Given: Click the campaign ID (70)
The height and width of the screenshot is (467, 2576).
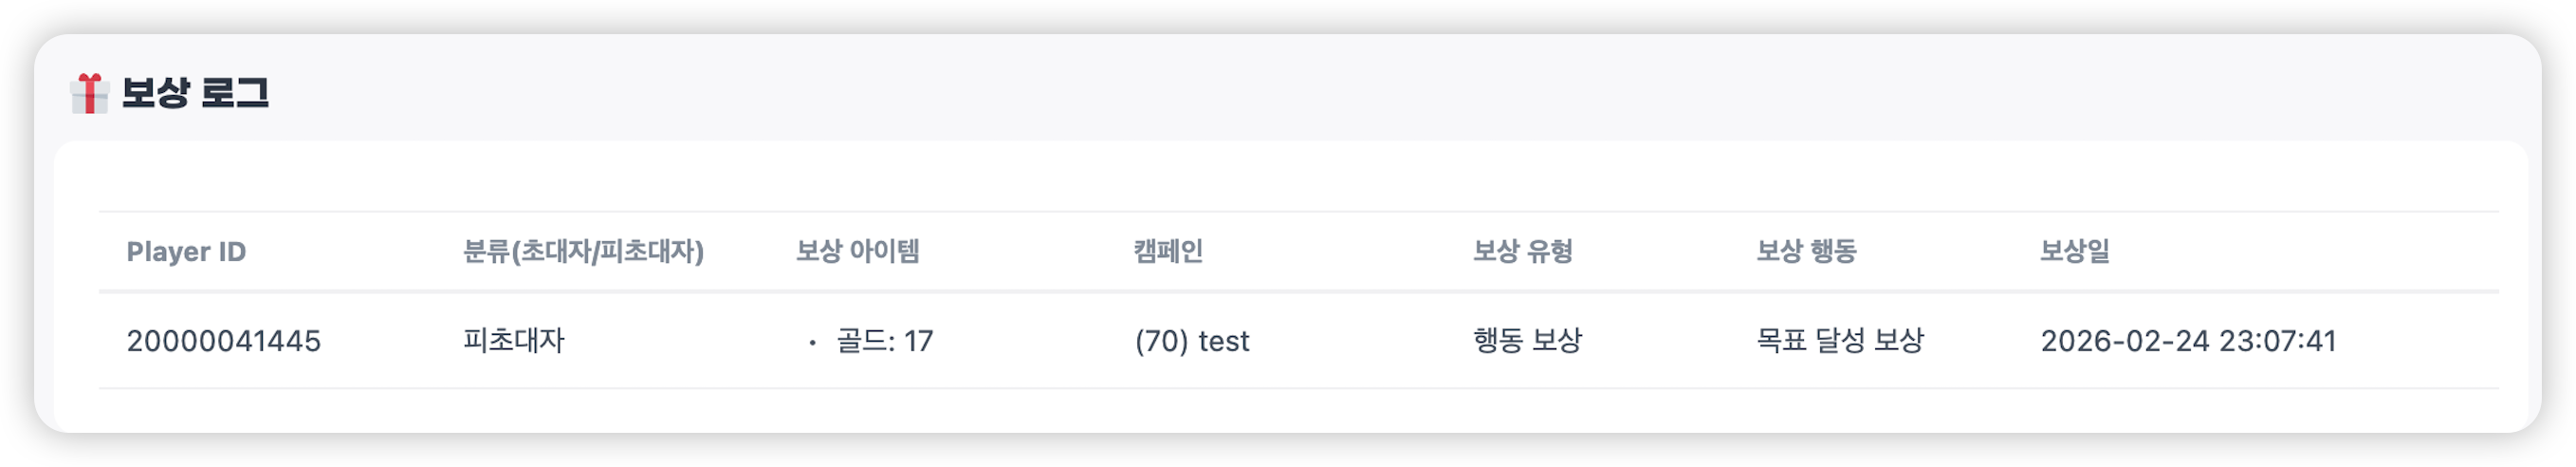Looking at the screenshot, I should pyautogui.click(x=1161, y=341).
